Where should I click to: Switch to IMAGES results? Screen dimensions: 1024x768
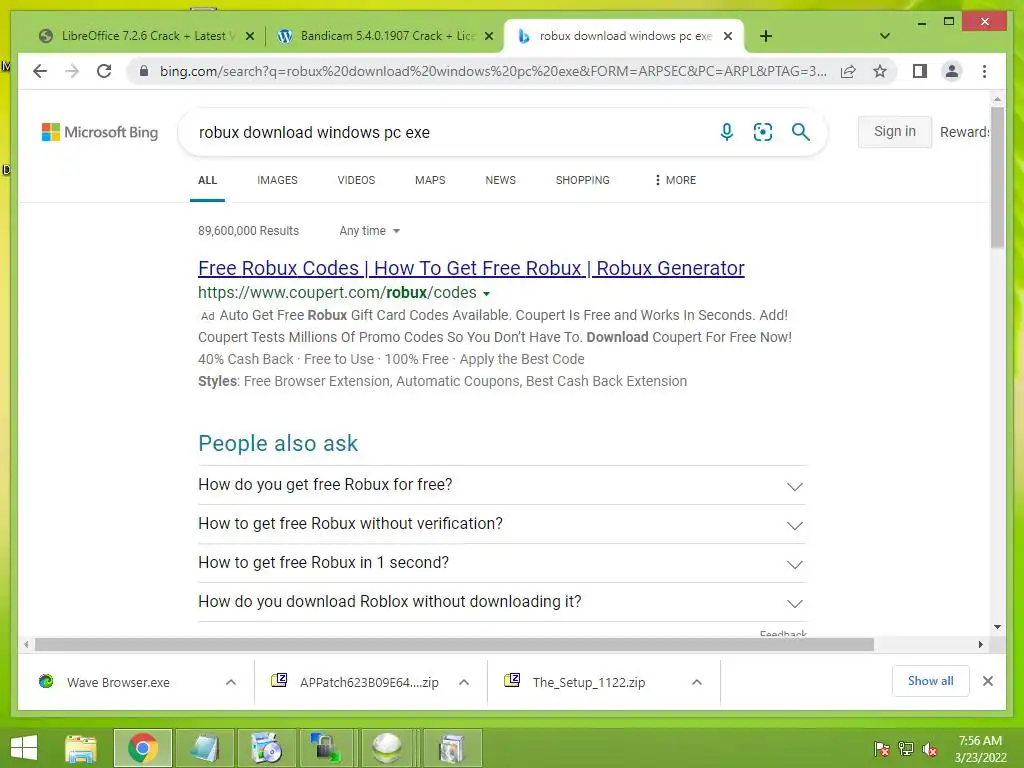click(x=277, y=180)
